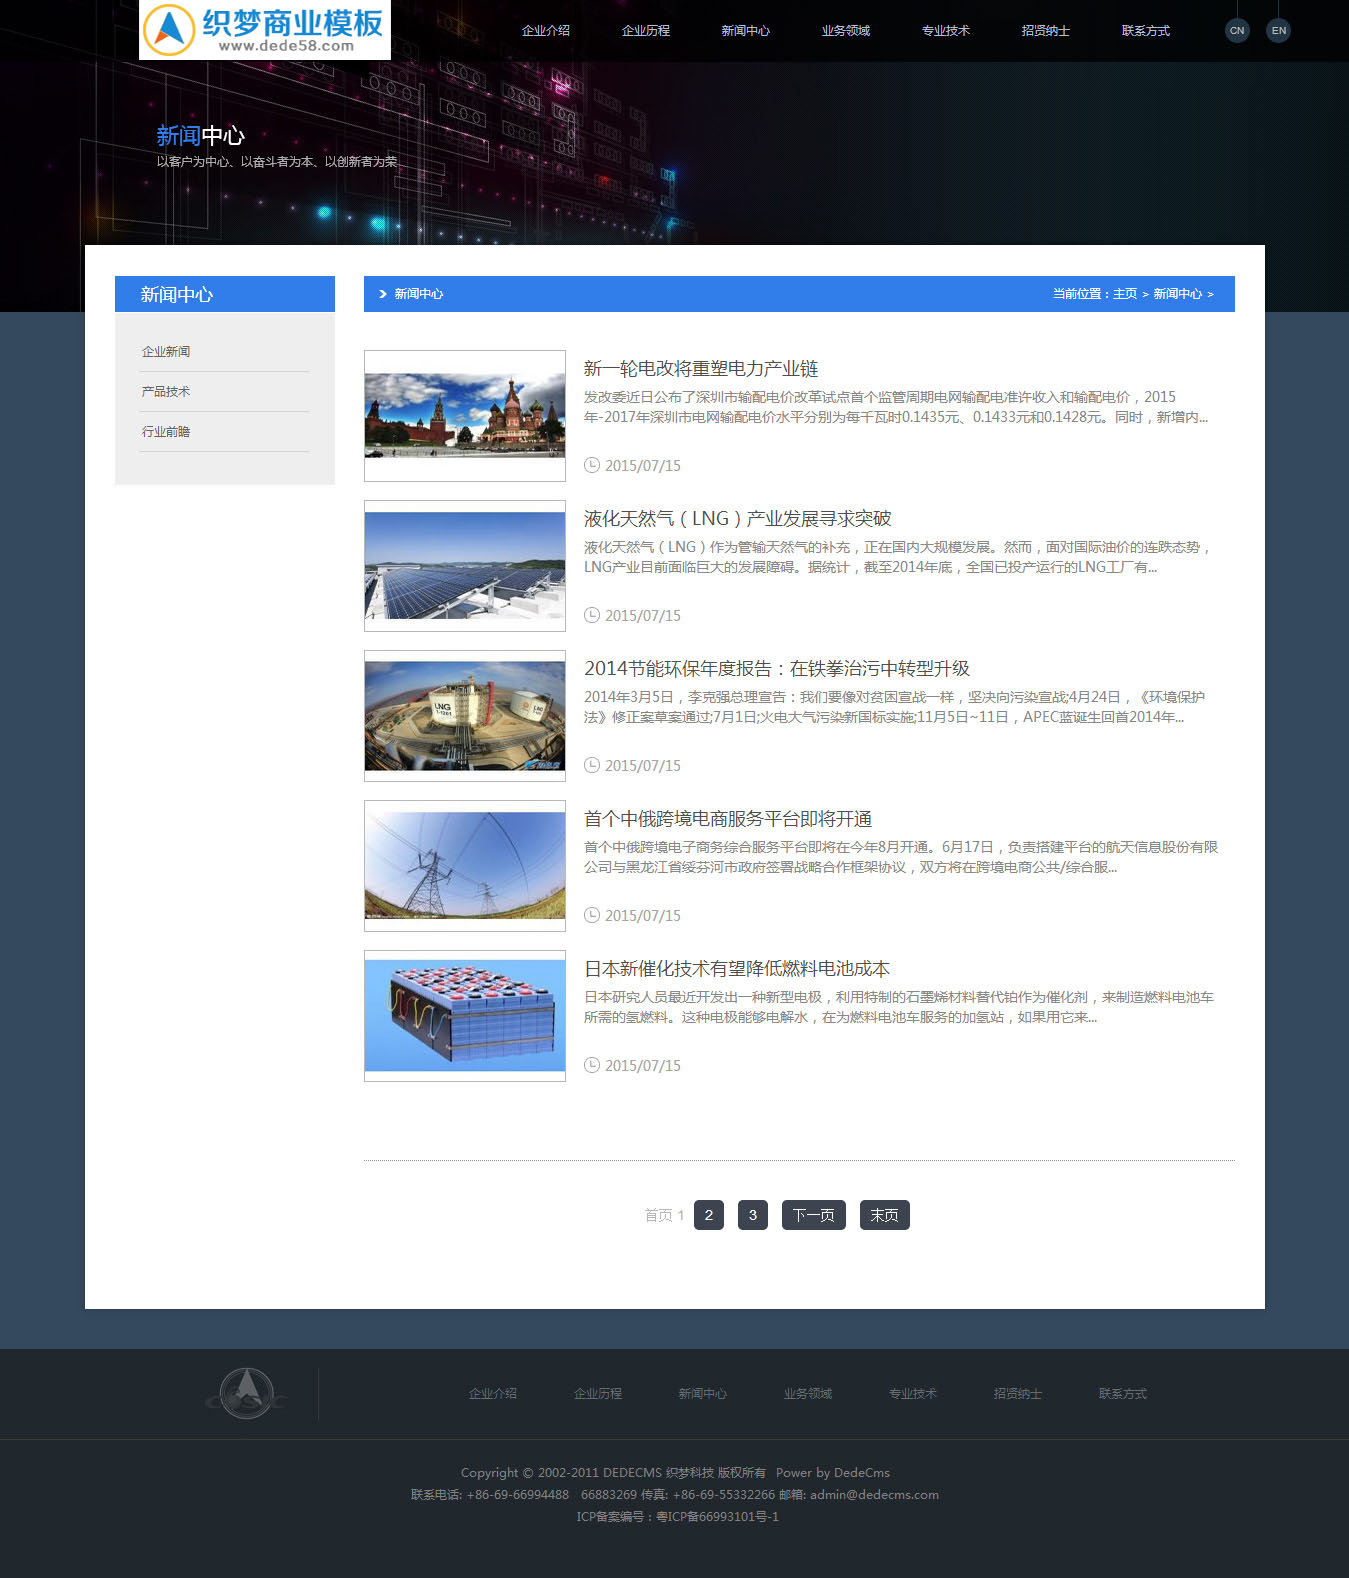Open article 新一轮电改将重塑电力产业链
Screen dimensions: 1349x1578
coord(701,369)
